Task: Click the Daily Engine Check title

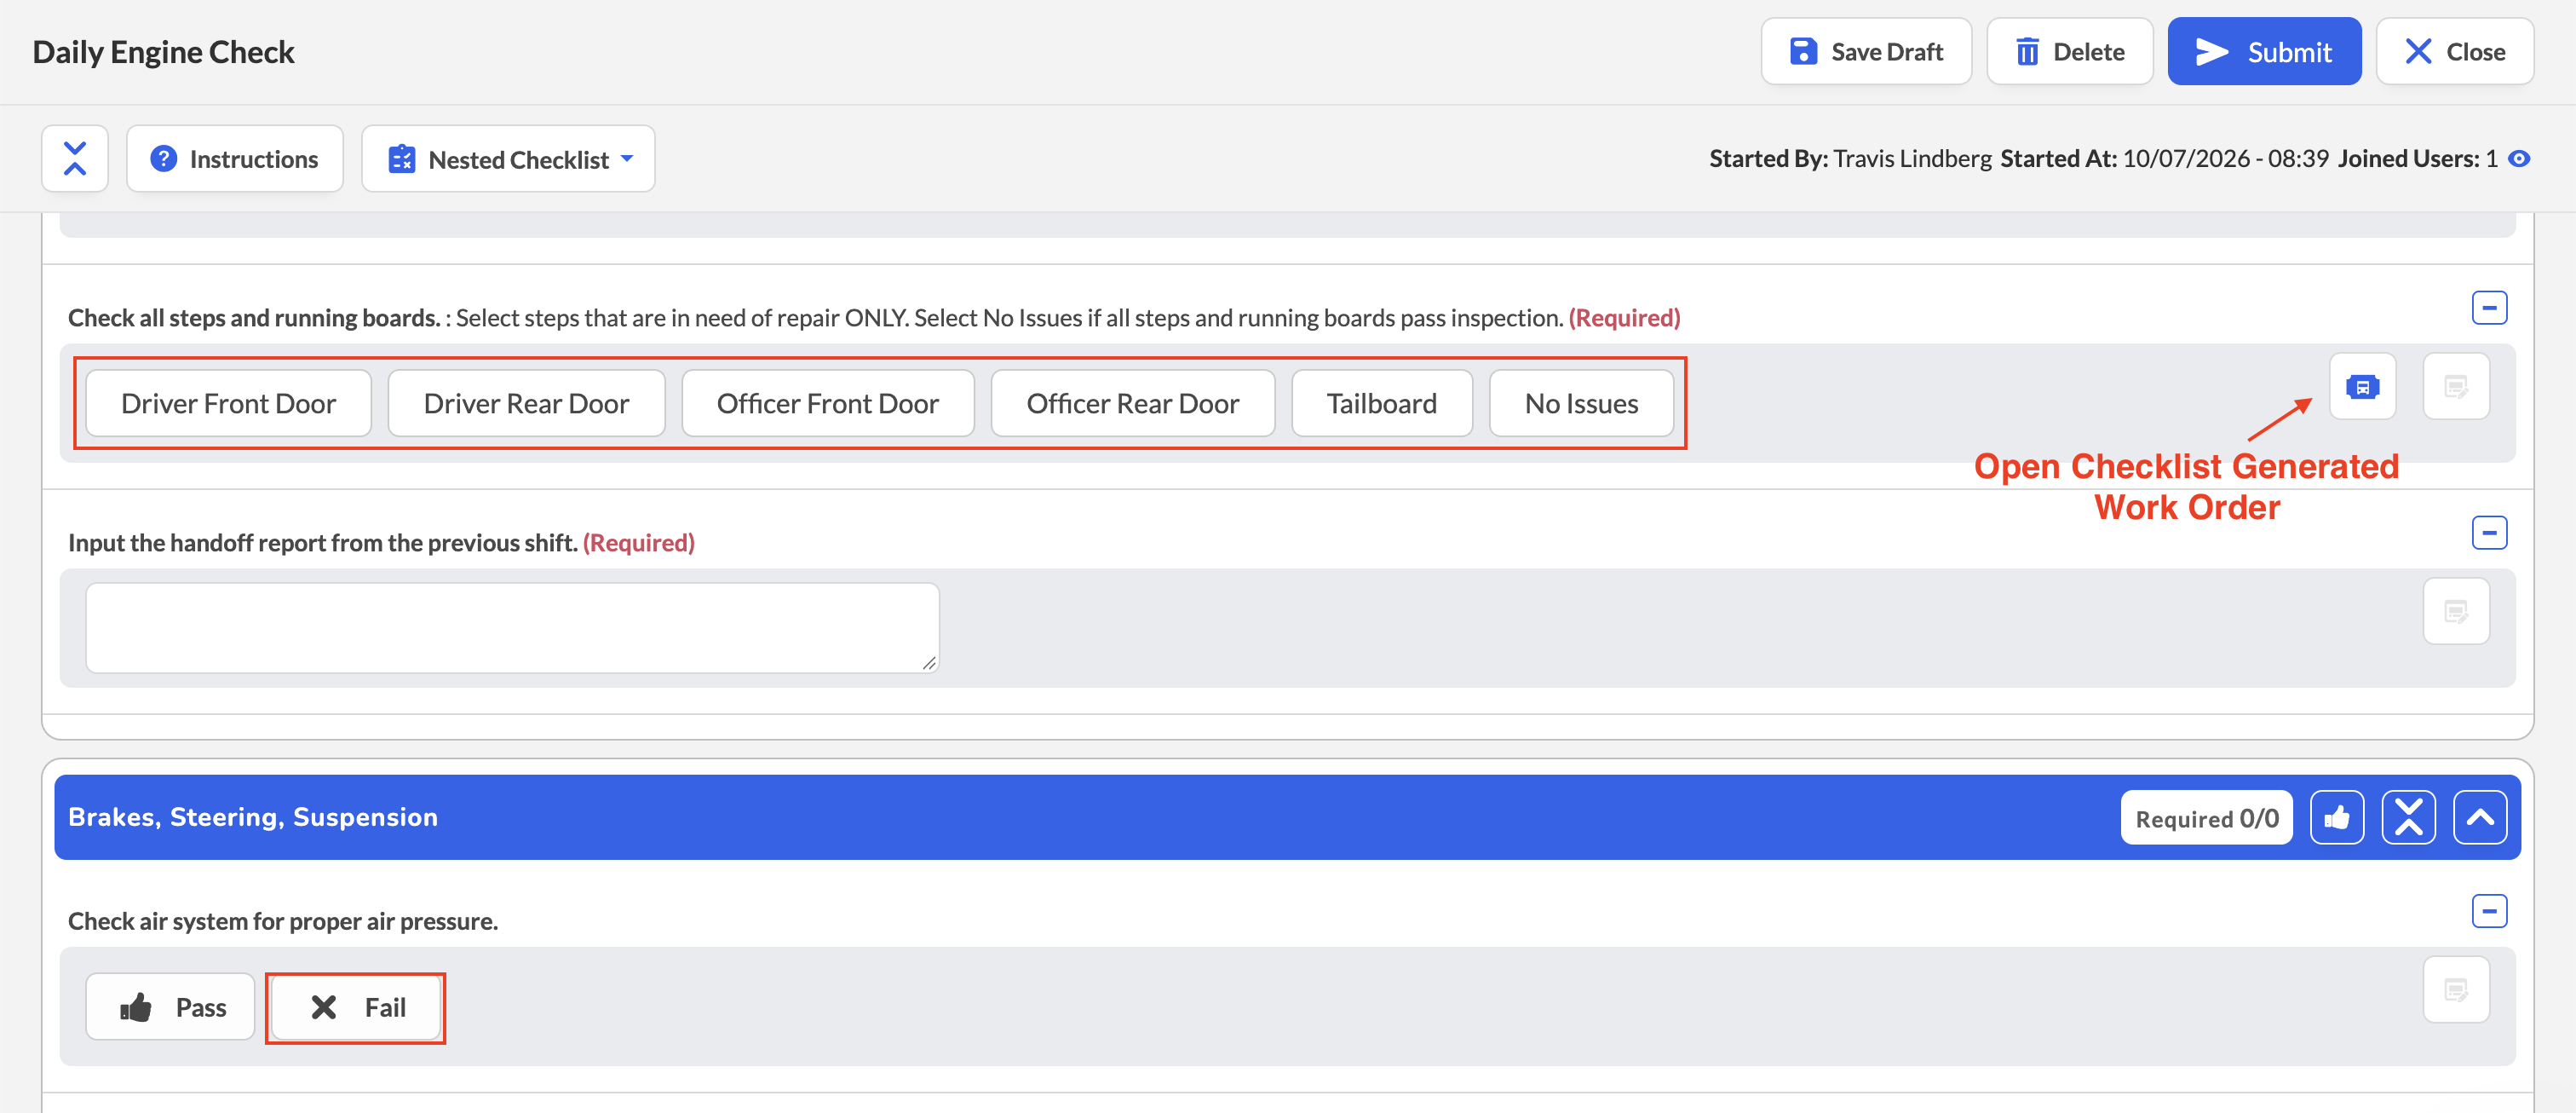Action: 163,52
